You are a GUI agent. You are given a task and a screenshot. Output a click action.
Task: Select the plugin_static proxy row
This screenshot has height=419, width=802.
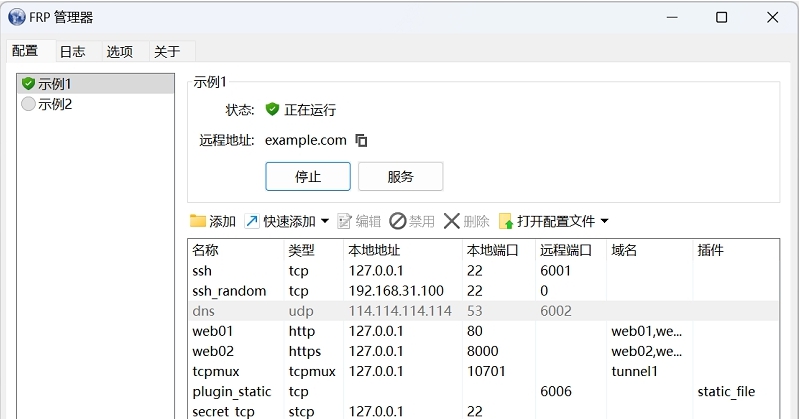click(x=483, y=391)
